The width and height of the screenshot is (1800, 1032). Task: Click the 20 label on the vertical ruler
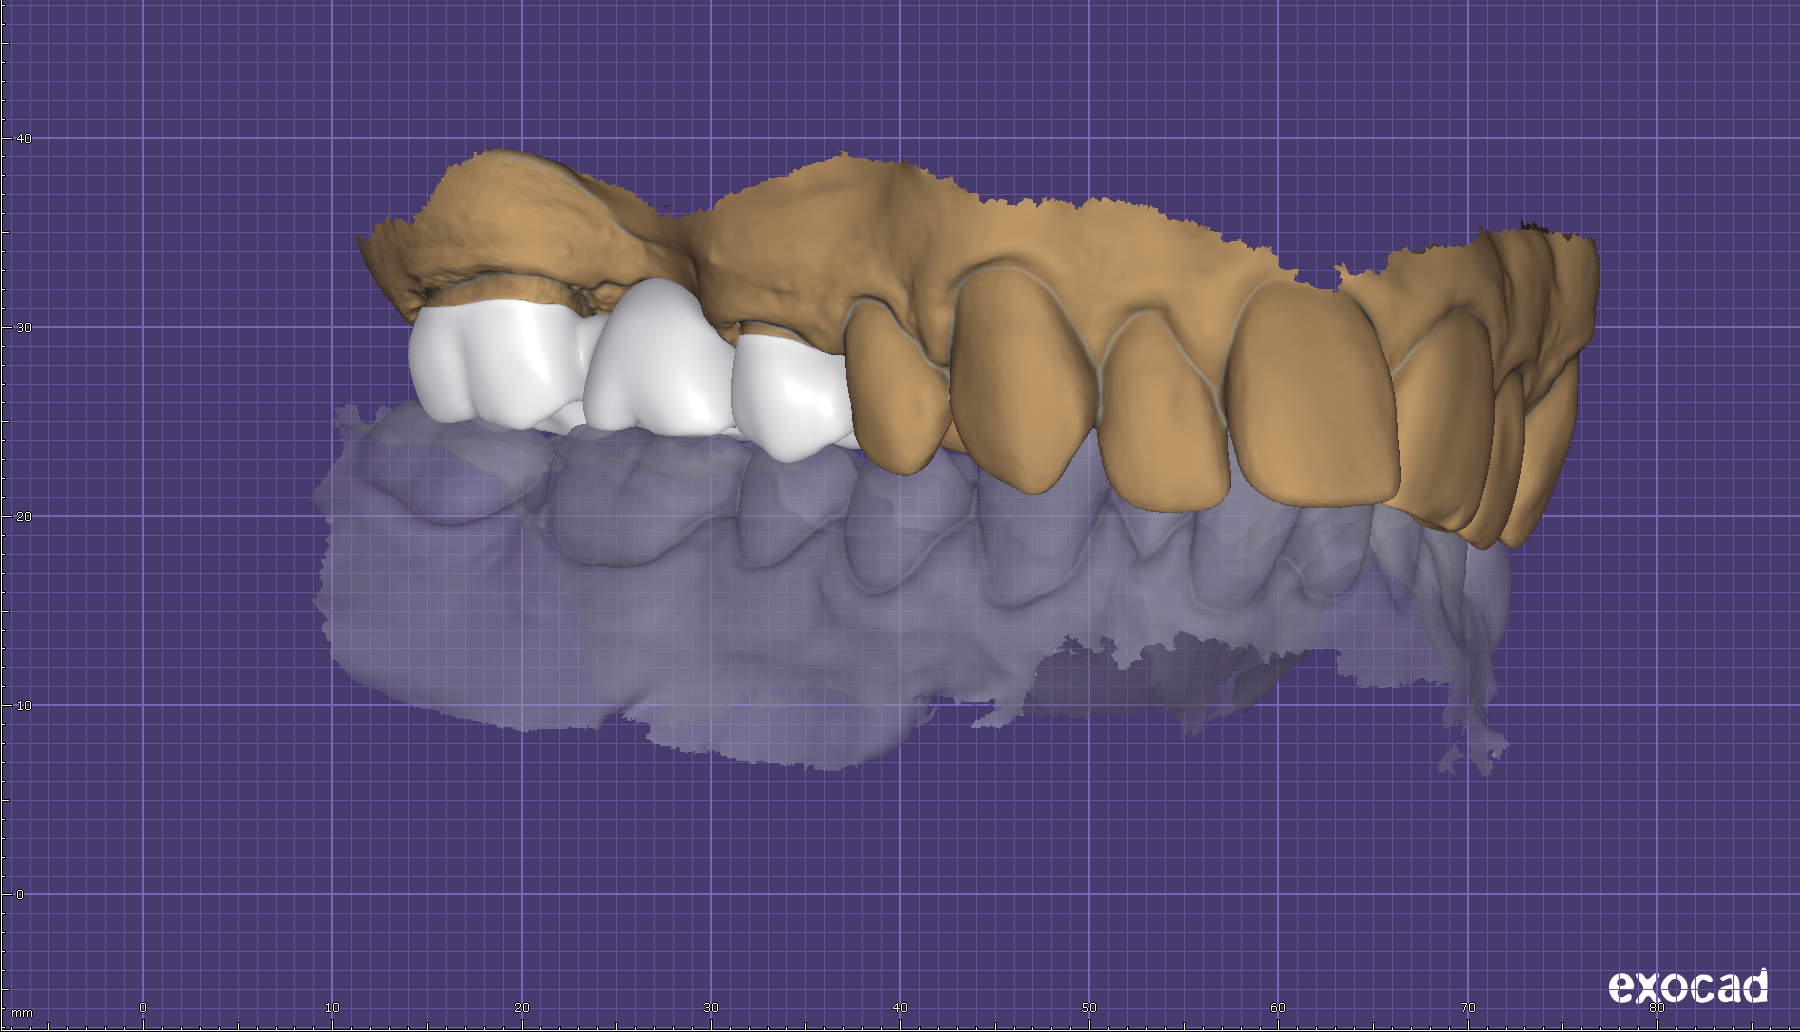pos(23,516)
